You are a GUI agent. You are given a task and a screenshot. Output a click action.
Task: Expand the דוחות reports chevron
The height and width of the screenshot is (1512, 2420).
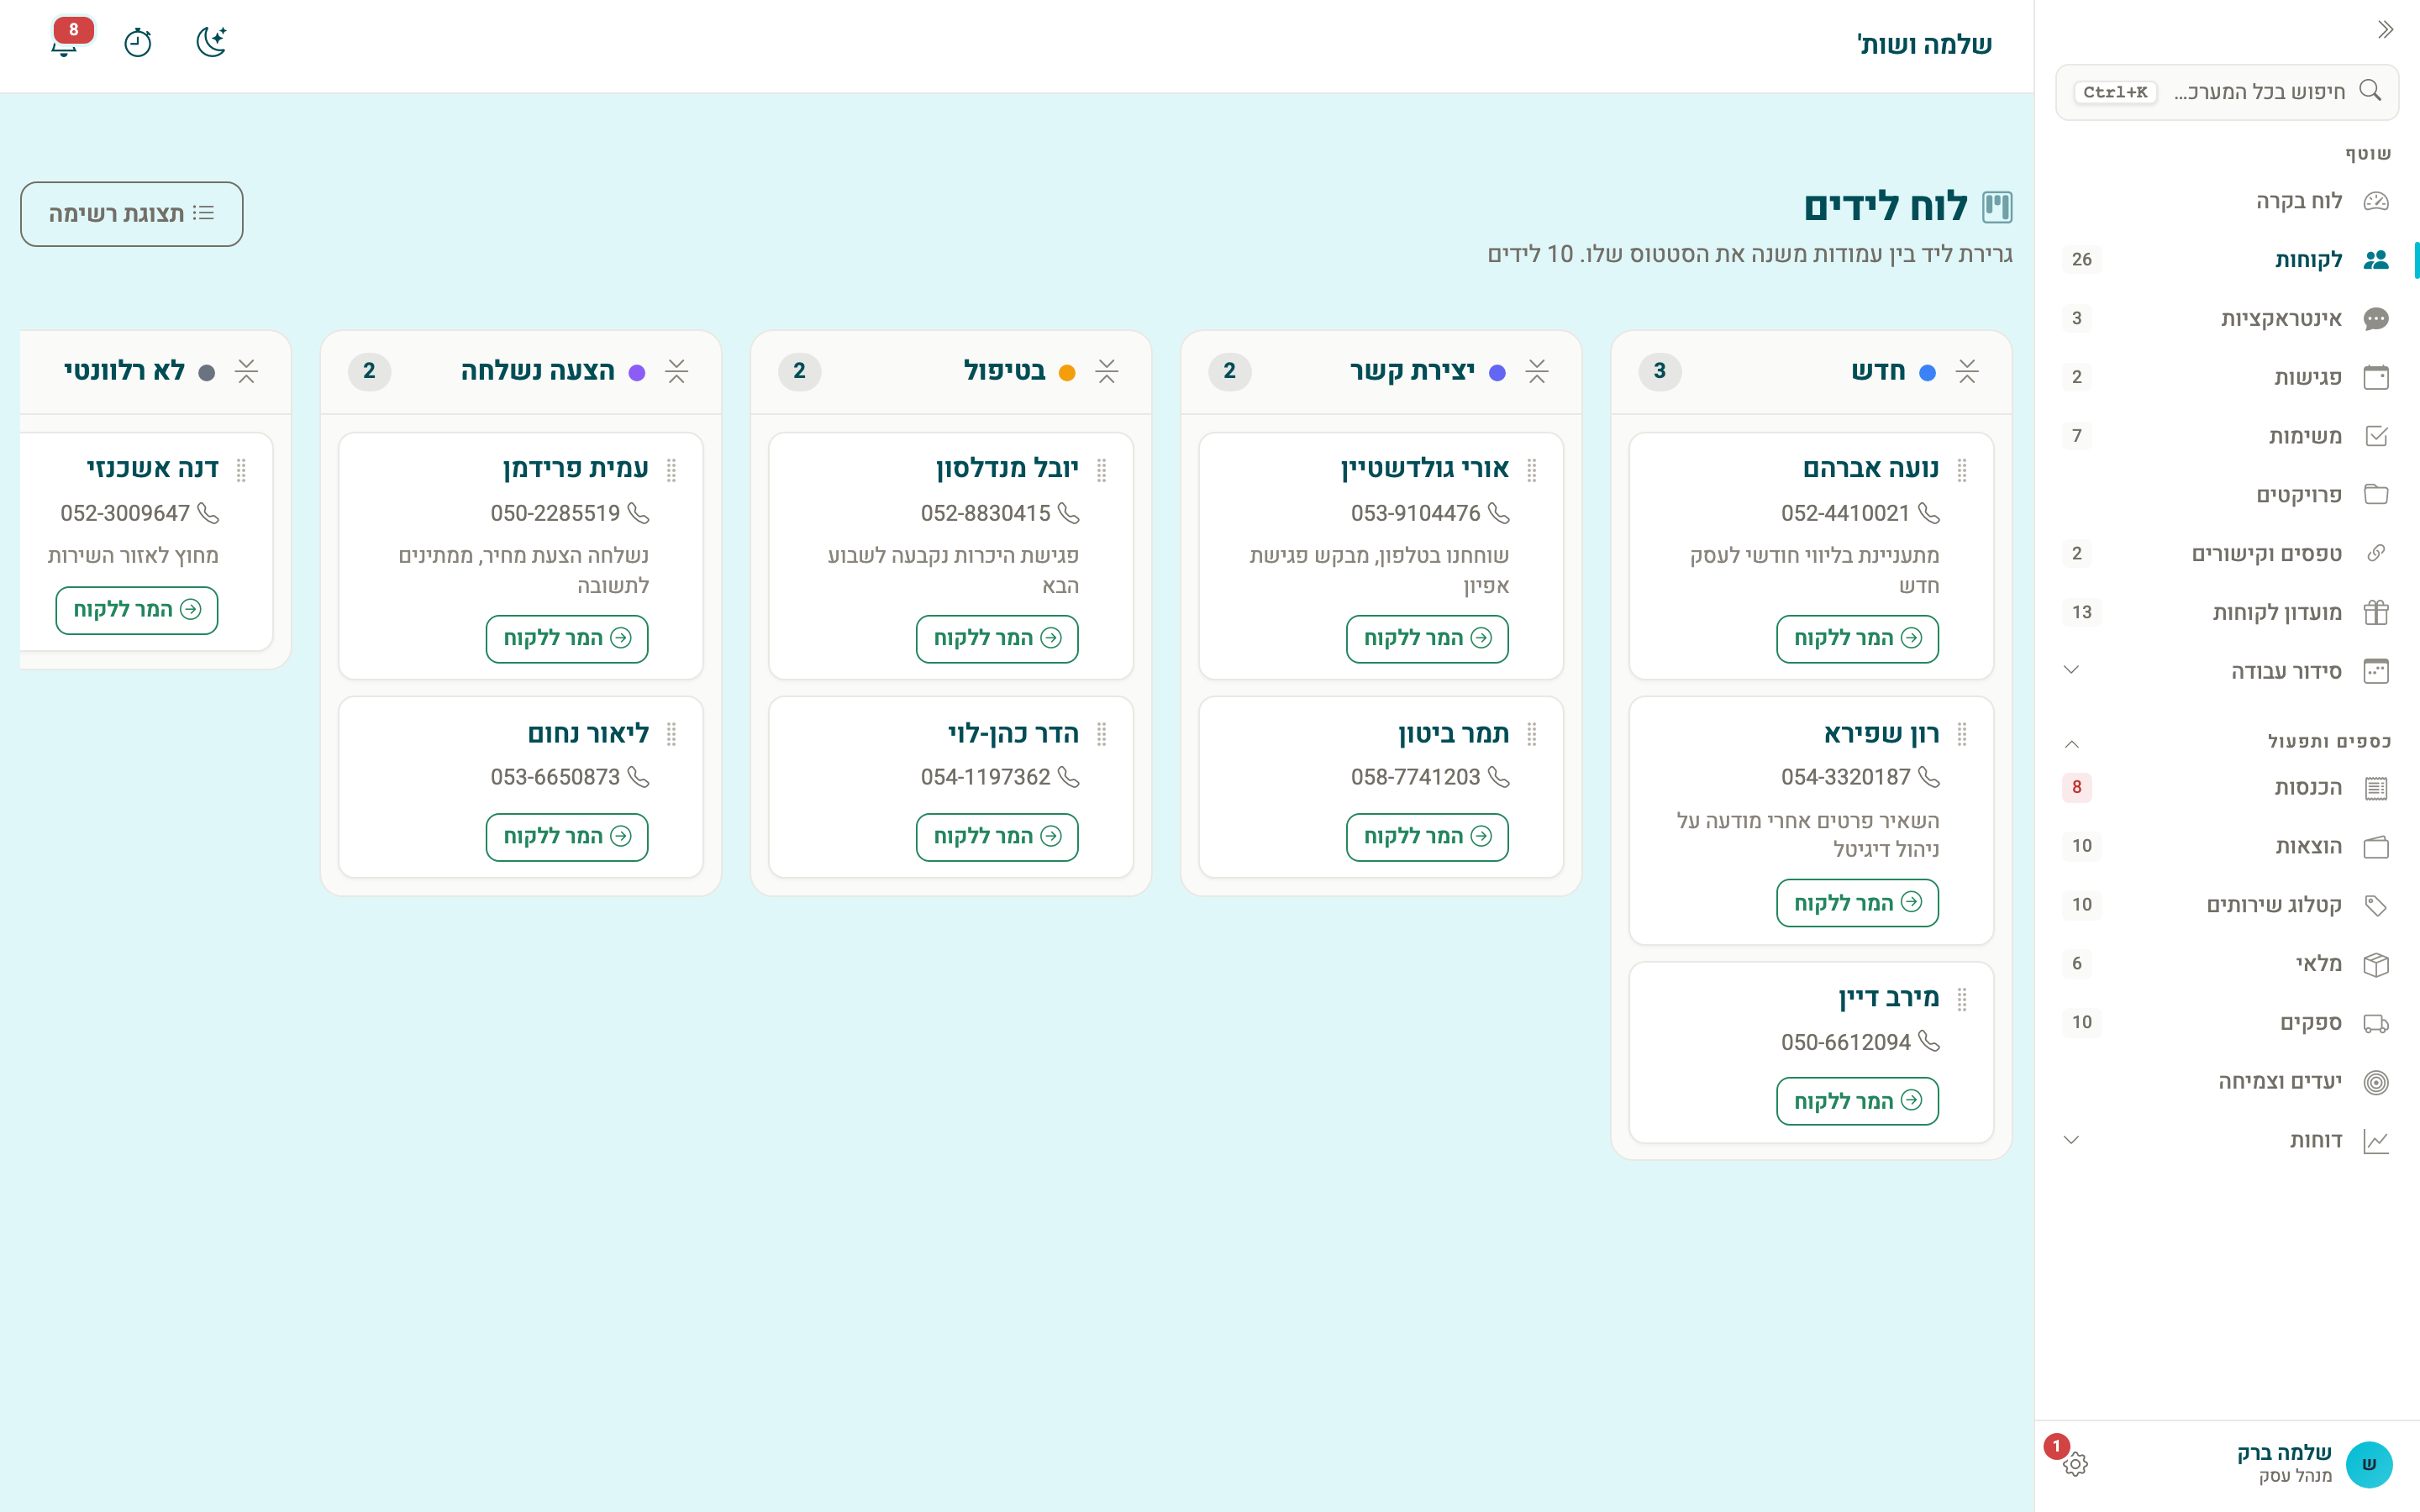tap(2071, 1140)
